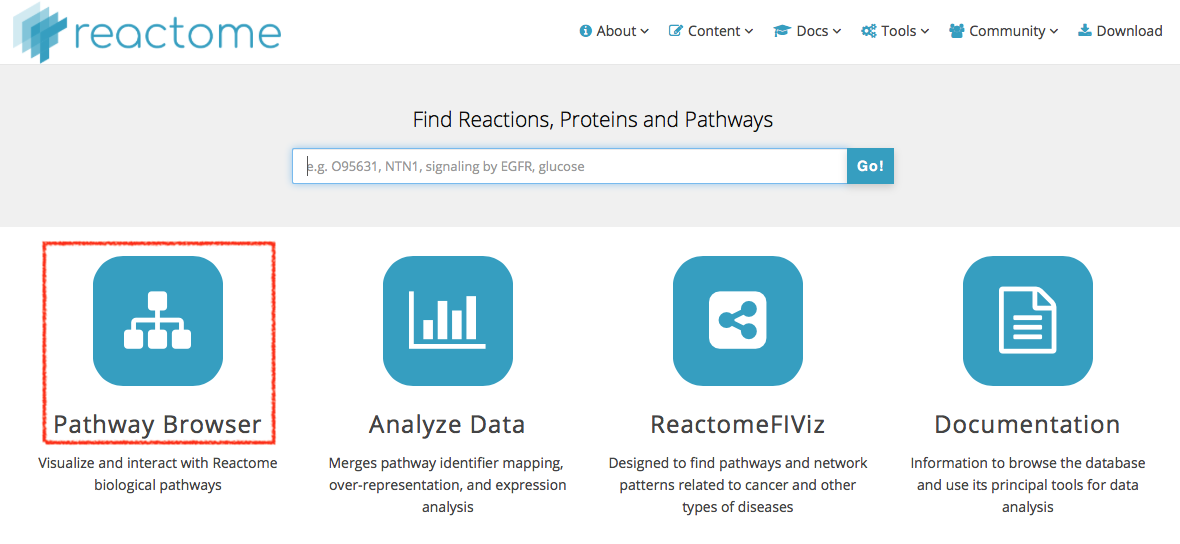1180x544 pixels.
Task: Open the Community menu label
Action: pyautogui.click(x=1008, y=31)
